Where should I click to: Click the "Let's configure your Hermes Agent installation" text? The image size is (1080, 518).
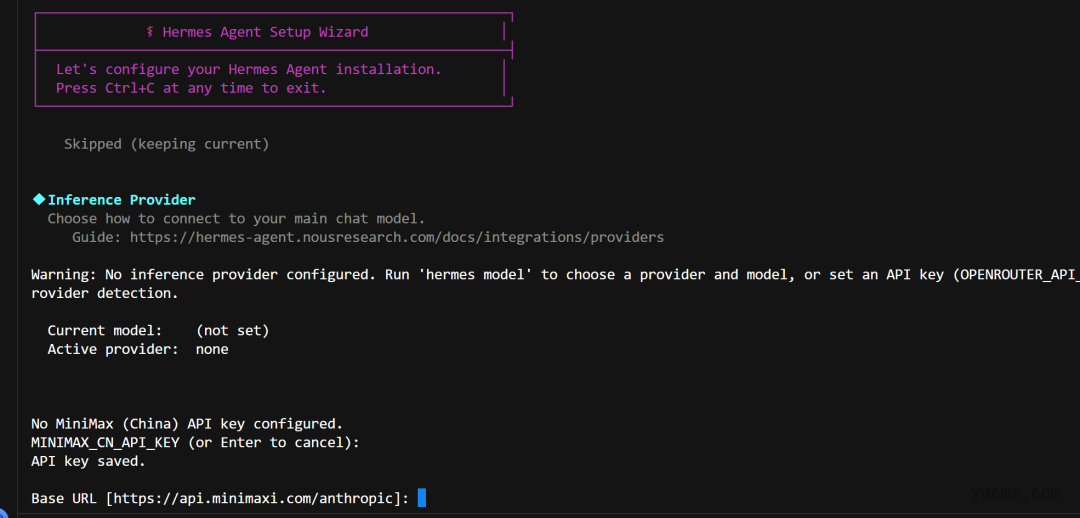248,69
